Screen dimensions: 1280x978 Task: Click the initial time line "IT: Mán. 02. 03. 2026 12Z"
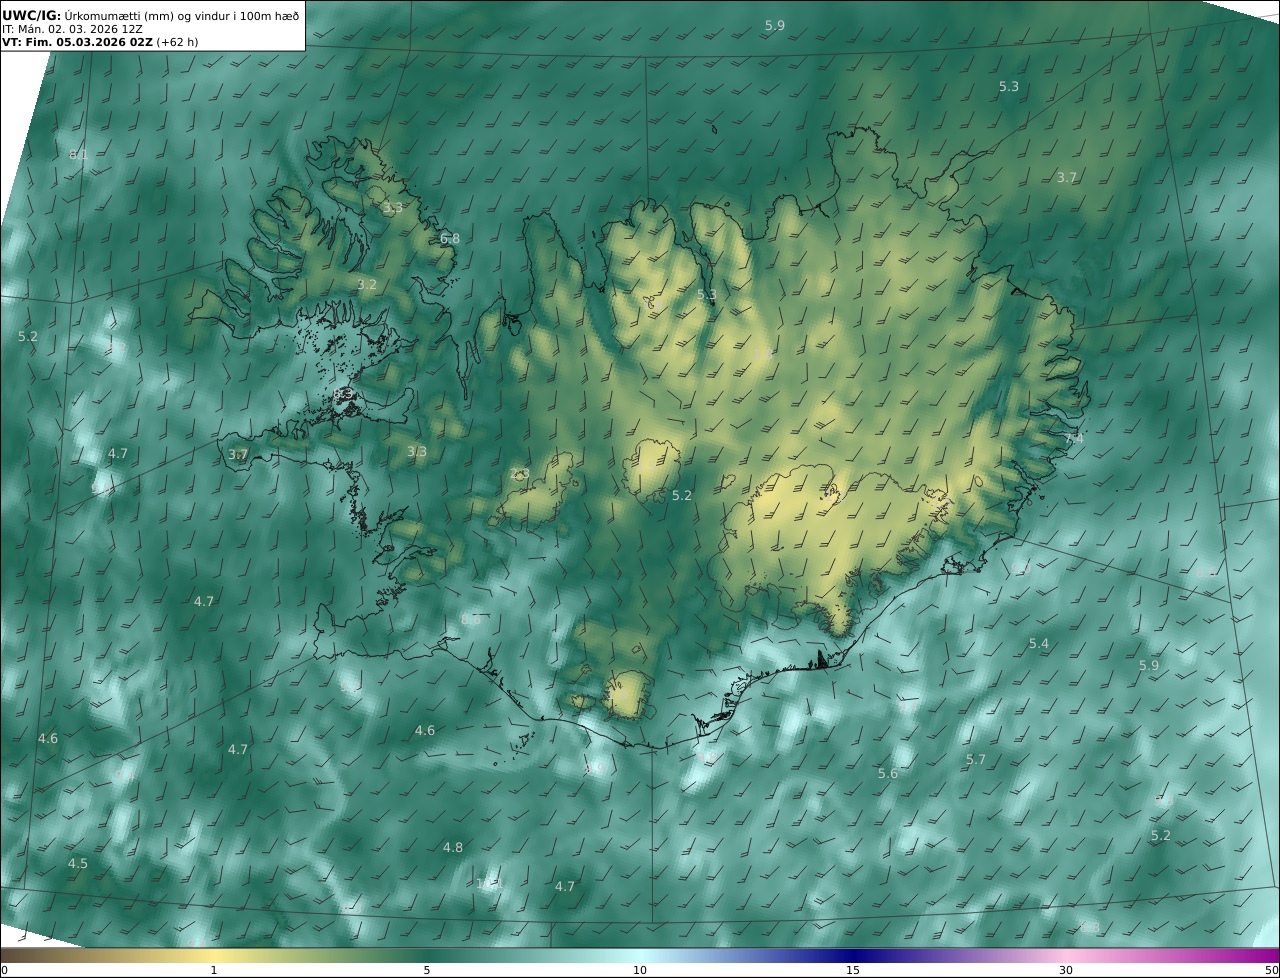[72, 29]
